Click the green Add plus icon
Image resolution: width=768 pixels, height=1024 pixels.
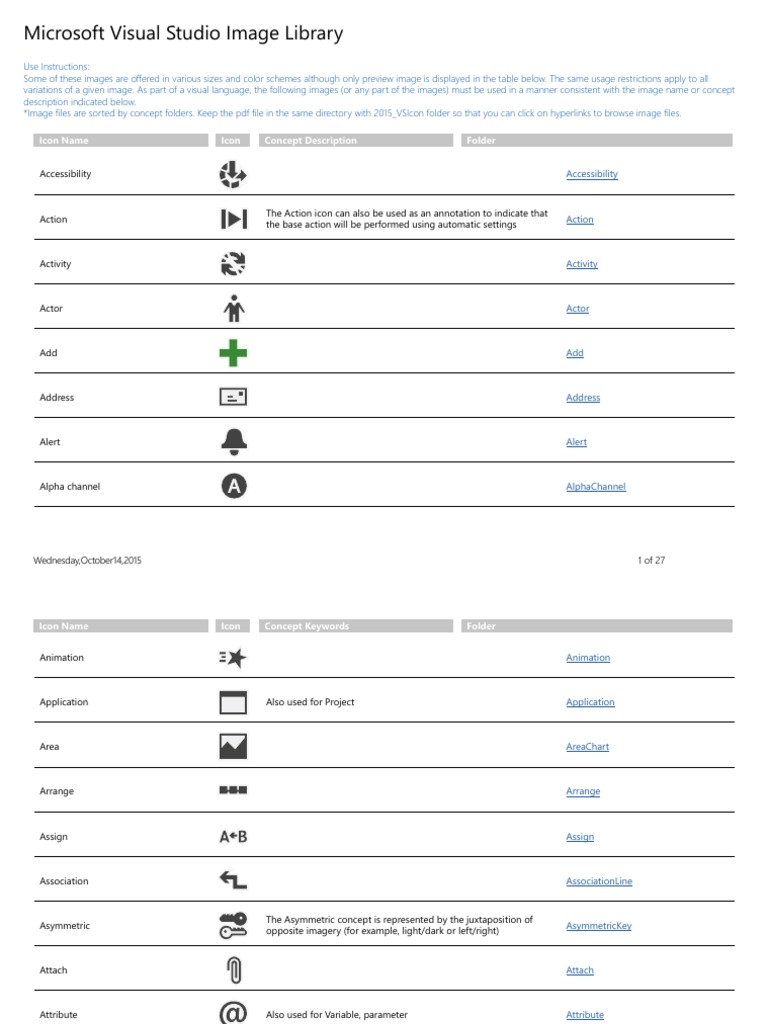click(x=232, y=353)
